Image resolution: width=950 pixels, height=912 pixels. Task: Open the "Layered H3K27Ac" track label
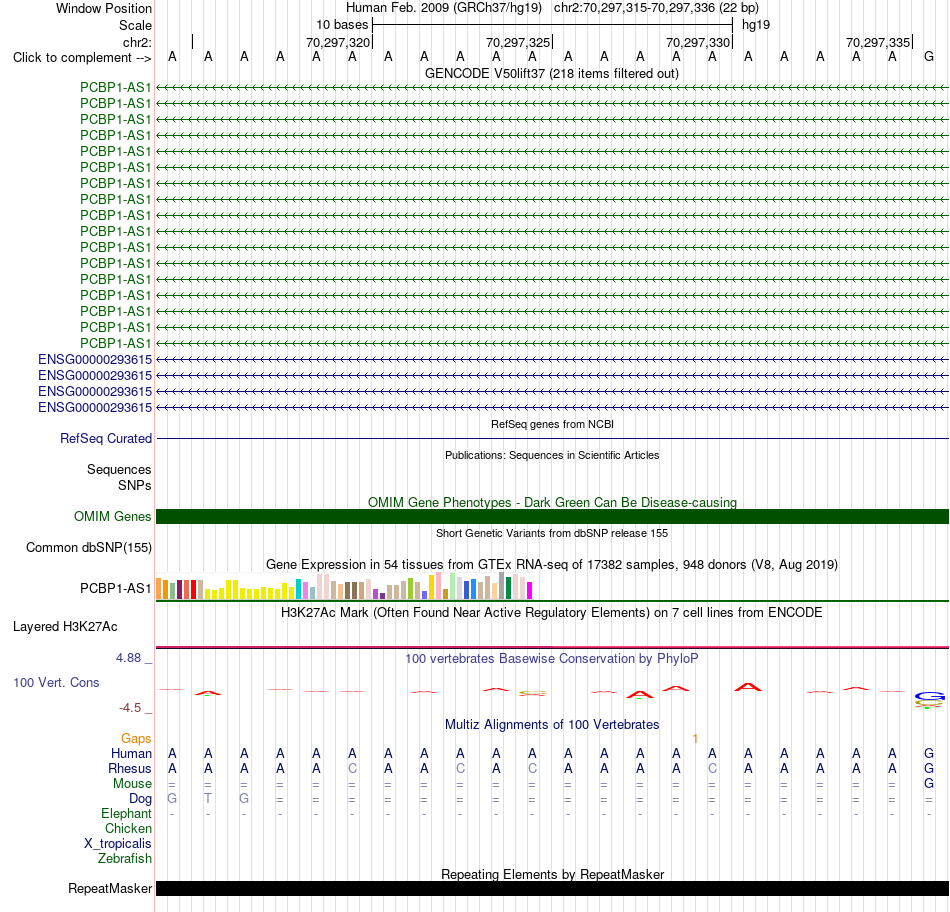65,627
